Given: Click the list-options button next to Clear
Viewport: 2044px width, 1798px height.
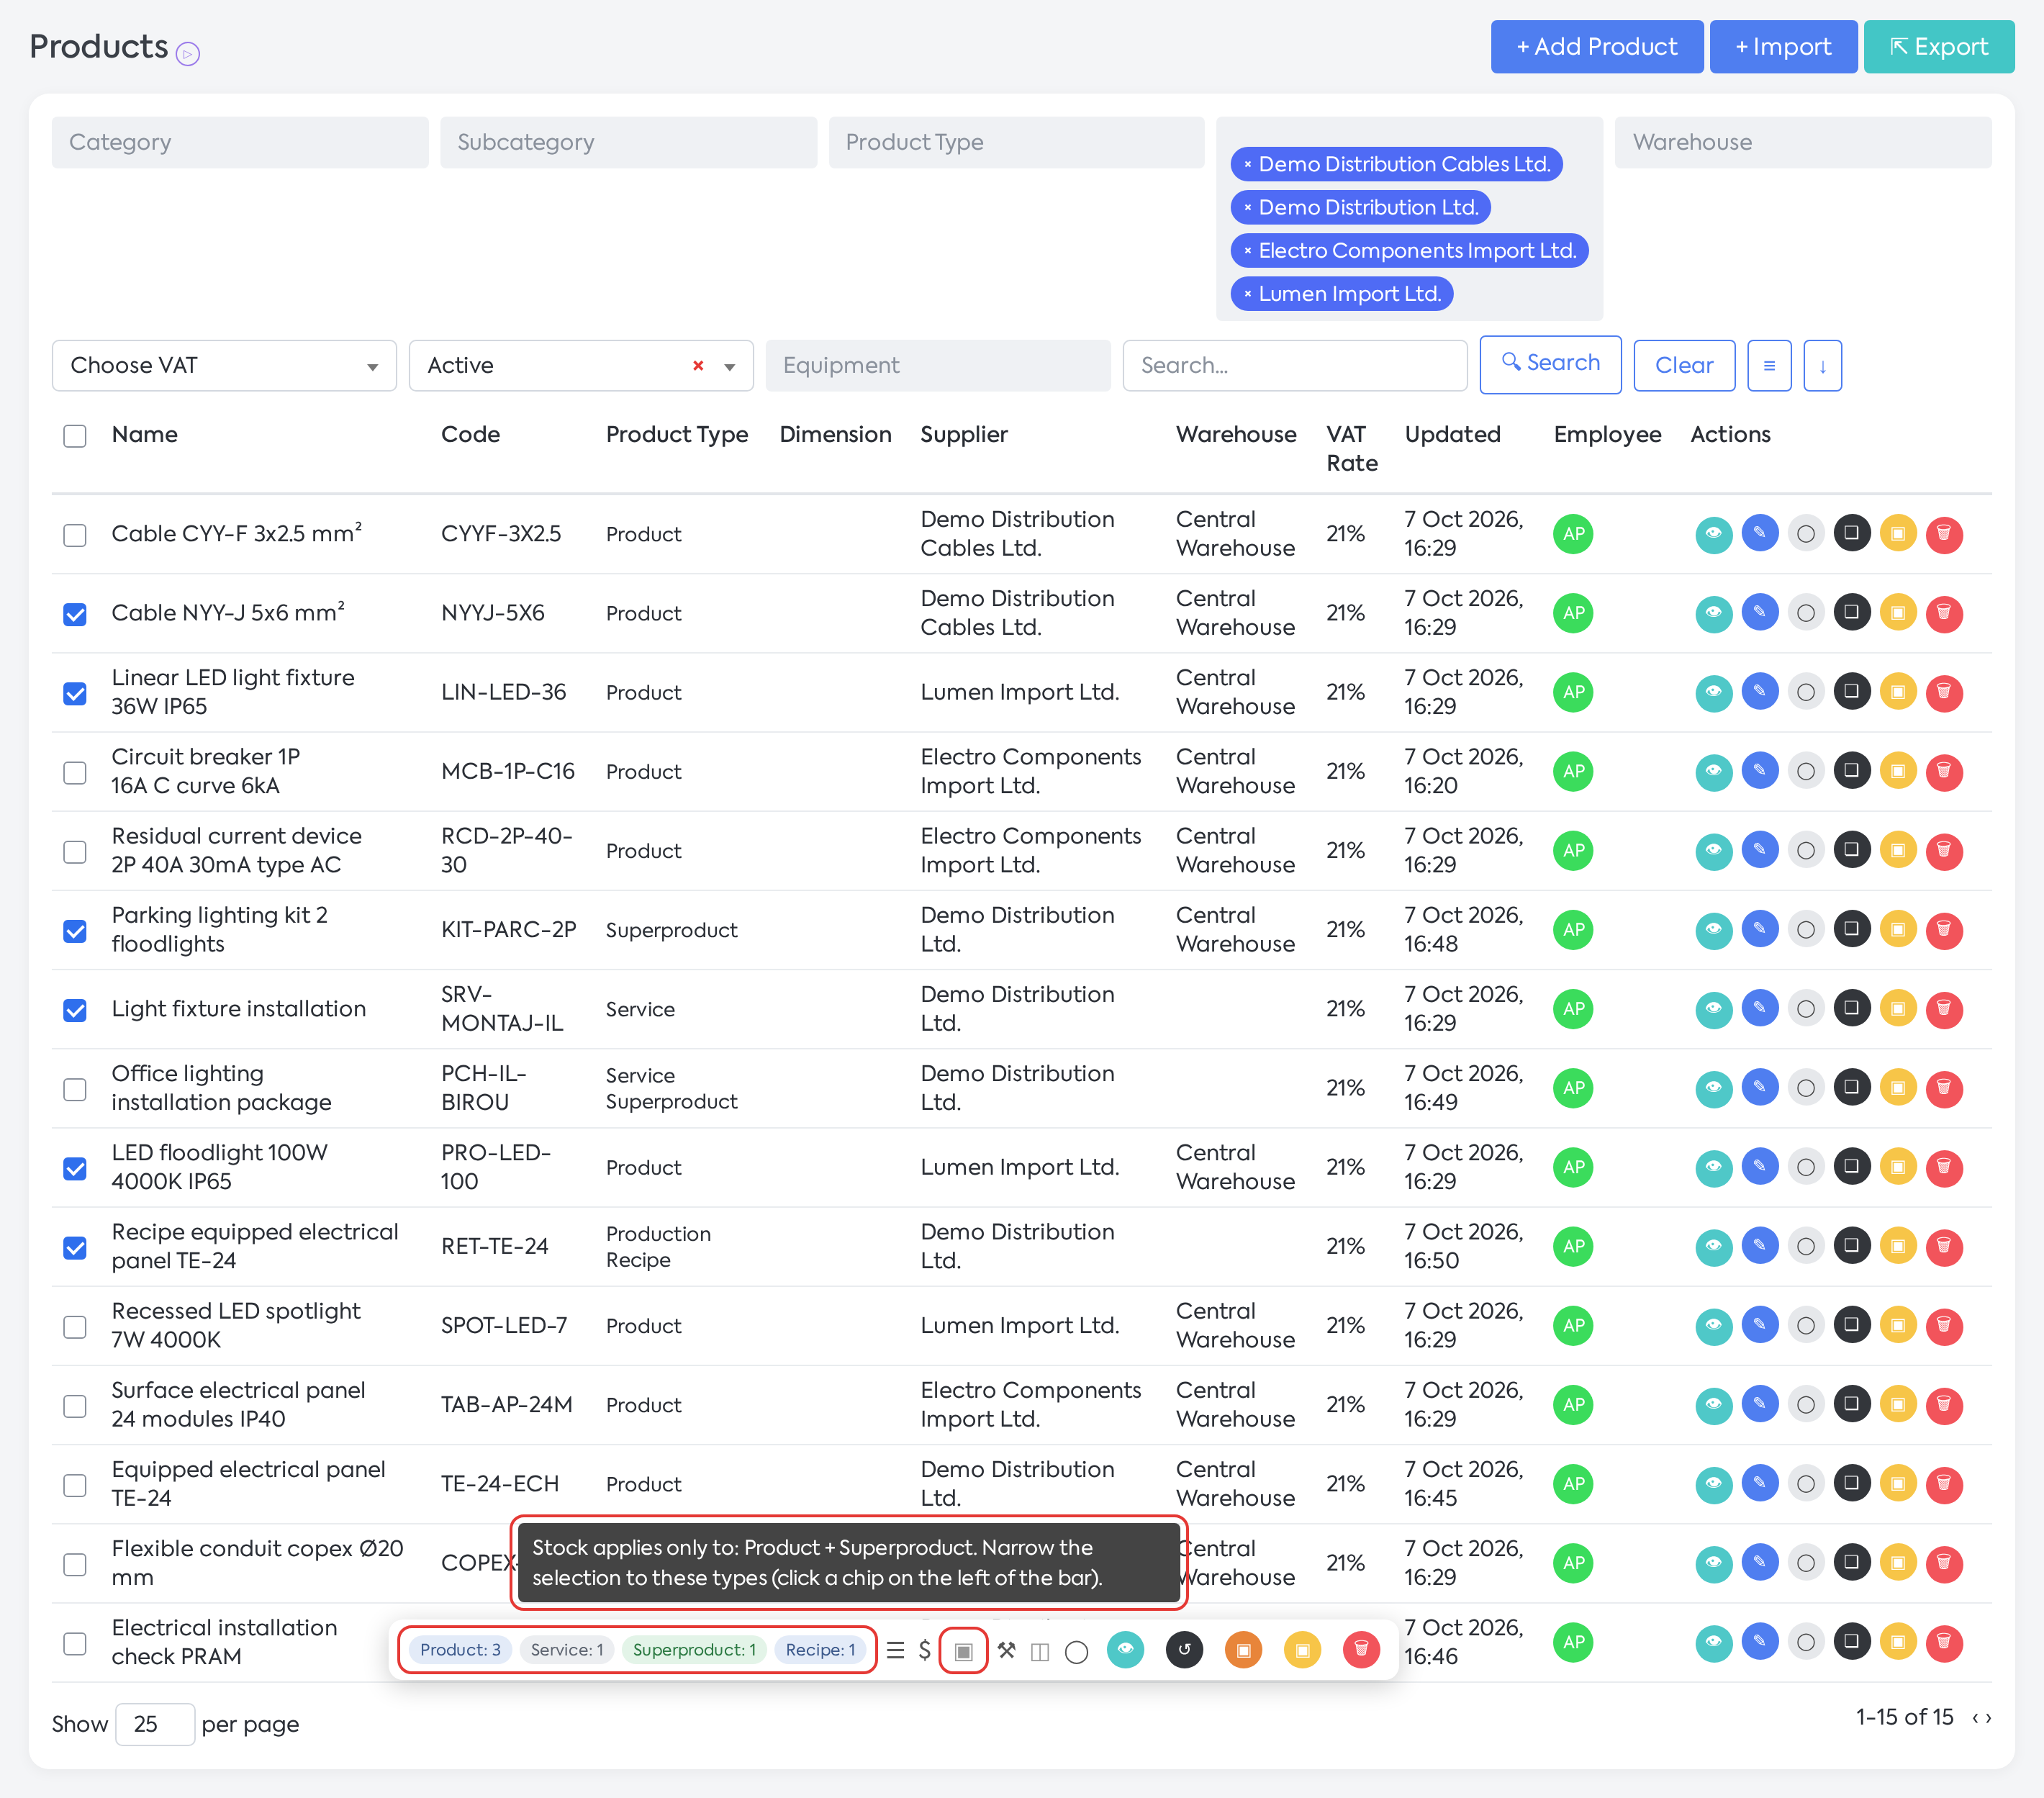Looking at the screenshot, I should click(x=1769, y=366).
